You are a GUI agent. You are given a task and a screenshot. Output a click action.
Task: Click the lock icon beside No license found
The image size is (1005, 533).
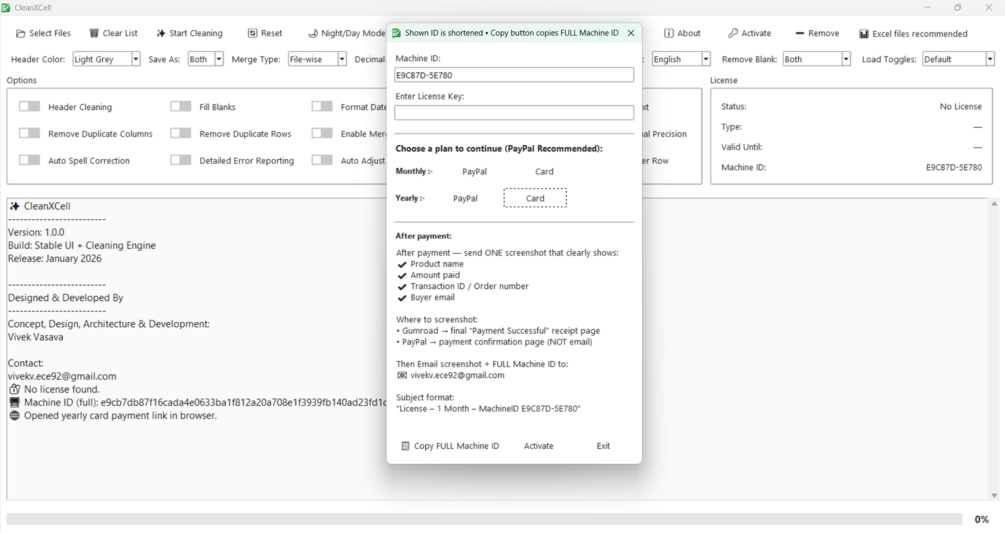15,390
